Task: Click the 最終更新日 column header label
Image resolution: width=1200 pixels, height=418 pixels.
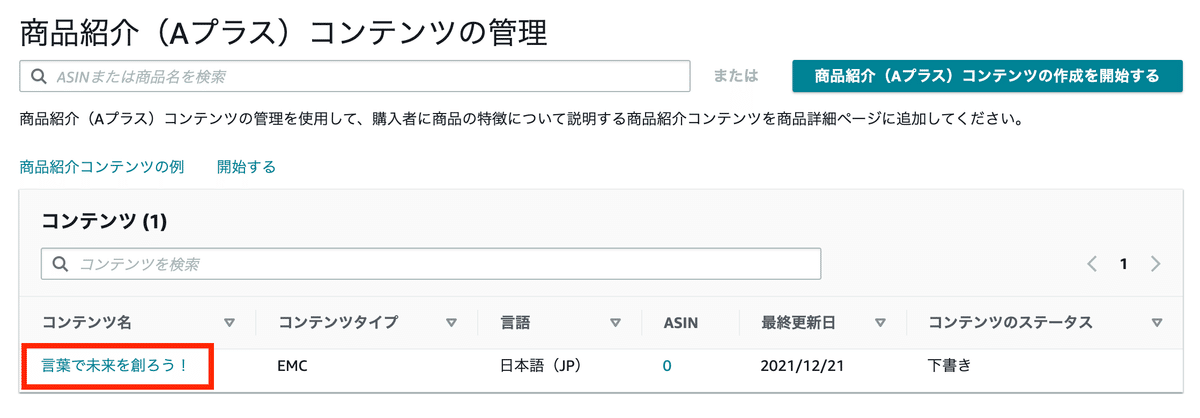Action: click(798, 322)
